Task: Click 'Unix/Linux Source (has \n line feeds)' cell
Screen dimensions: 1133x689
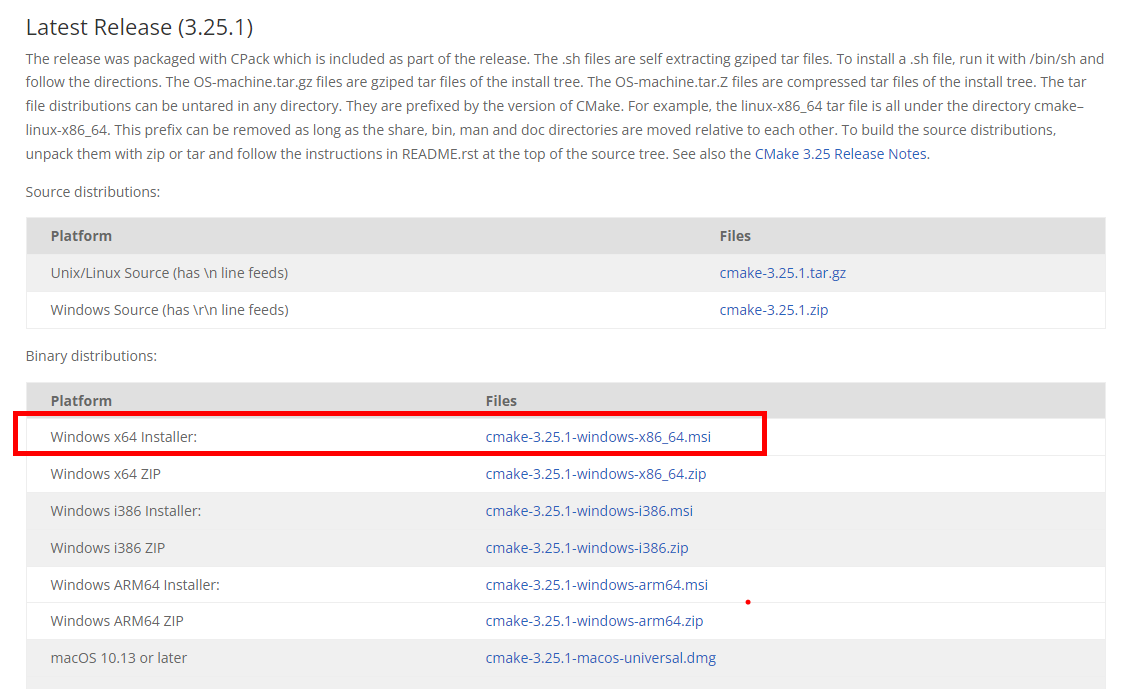Action: tap(169, 273)
